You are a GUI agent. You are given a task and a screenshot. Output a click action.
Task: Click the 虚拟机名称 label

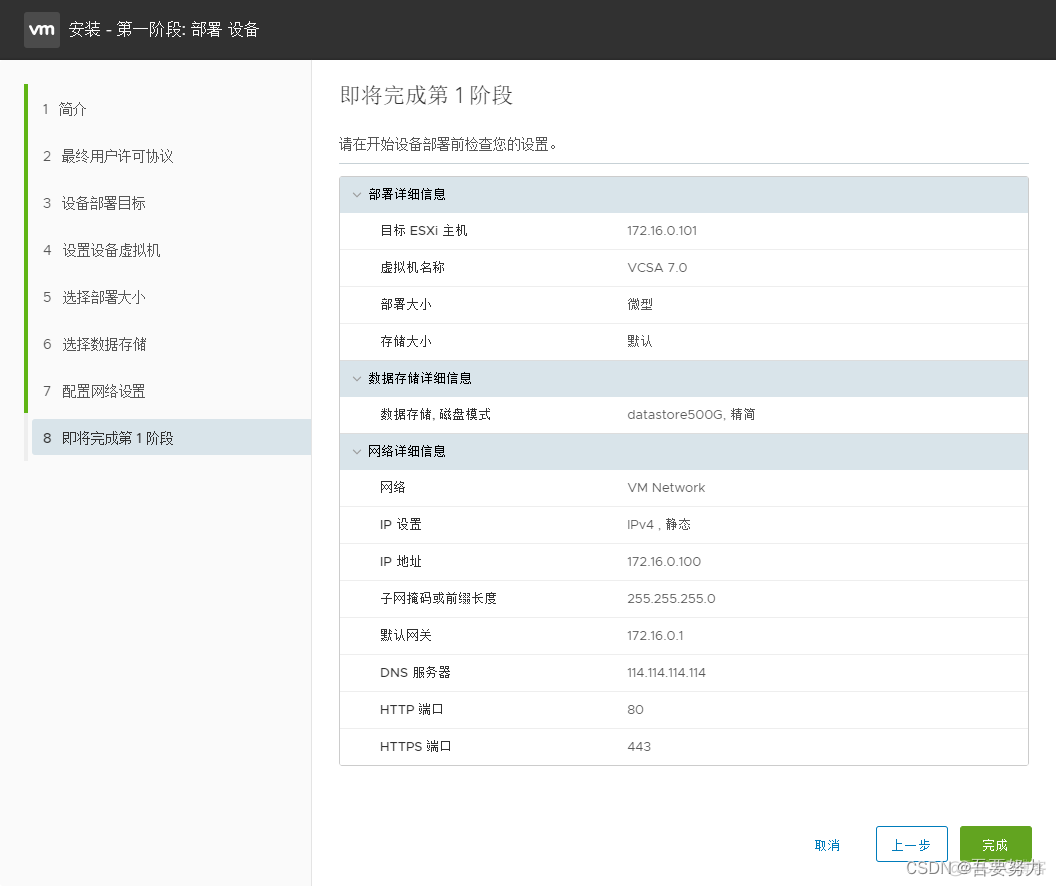click(412, 268)
